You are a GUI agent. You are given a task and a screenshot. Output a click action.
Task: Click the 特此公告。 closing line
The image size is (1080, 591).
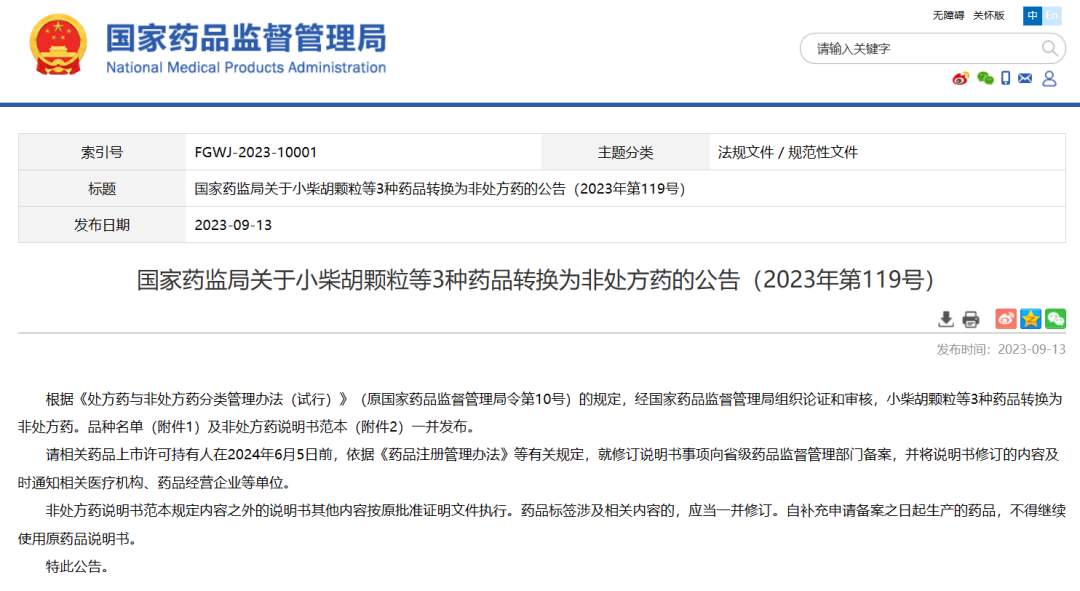click(x=77, y=566)
